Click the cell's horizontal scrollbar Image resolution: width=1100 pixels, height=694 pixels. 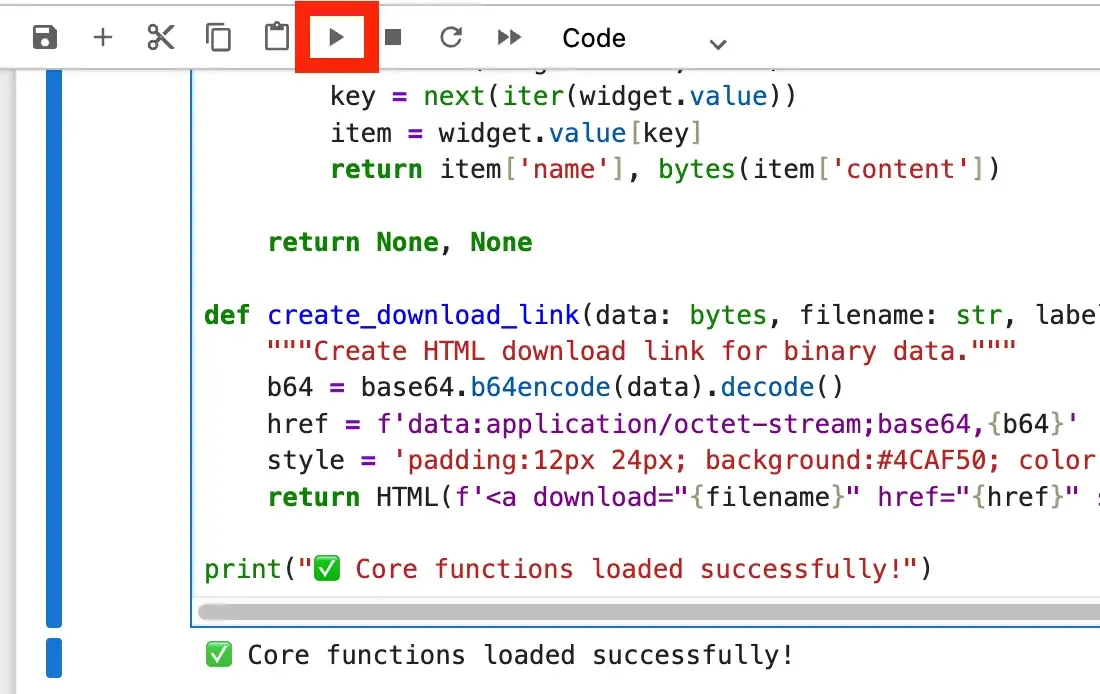coord(649,612)
